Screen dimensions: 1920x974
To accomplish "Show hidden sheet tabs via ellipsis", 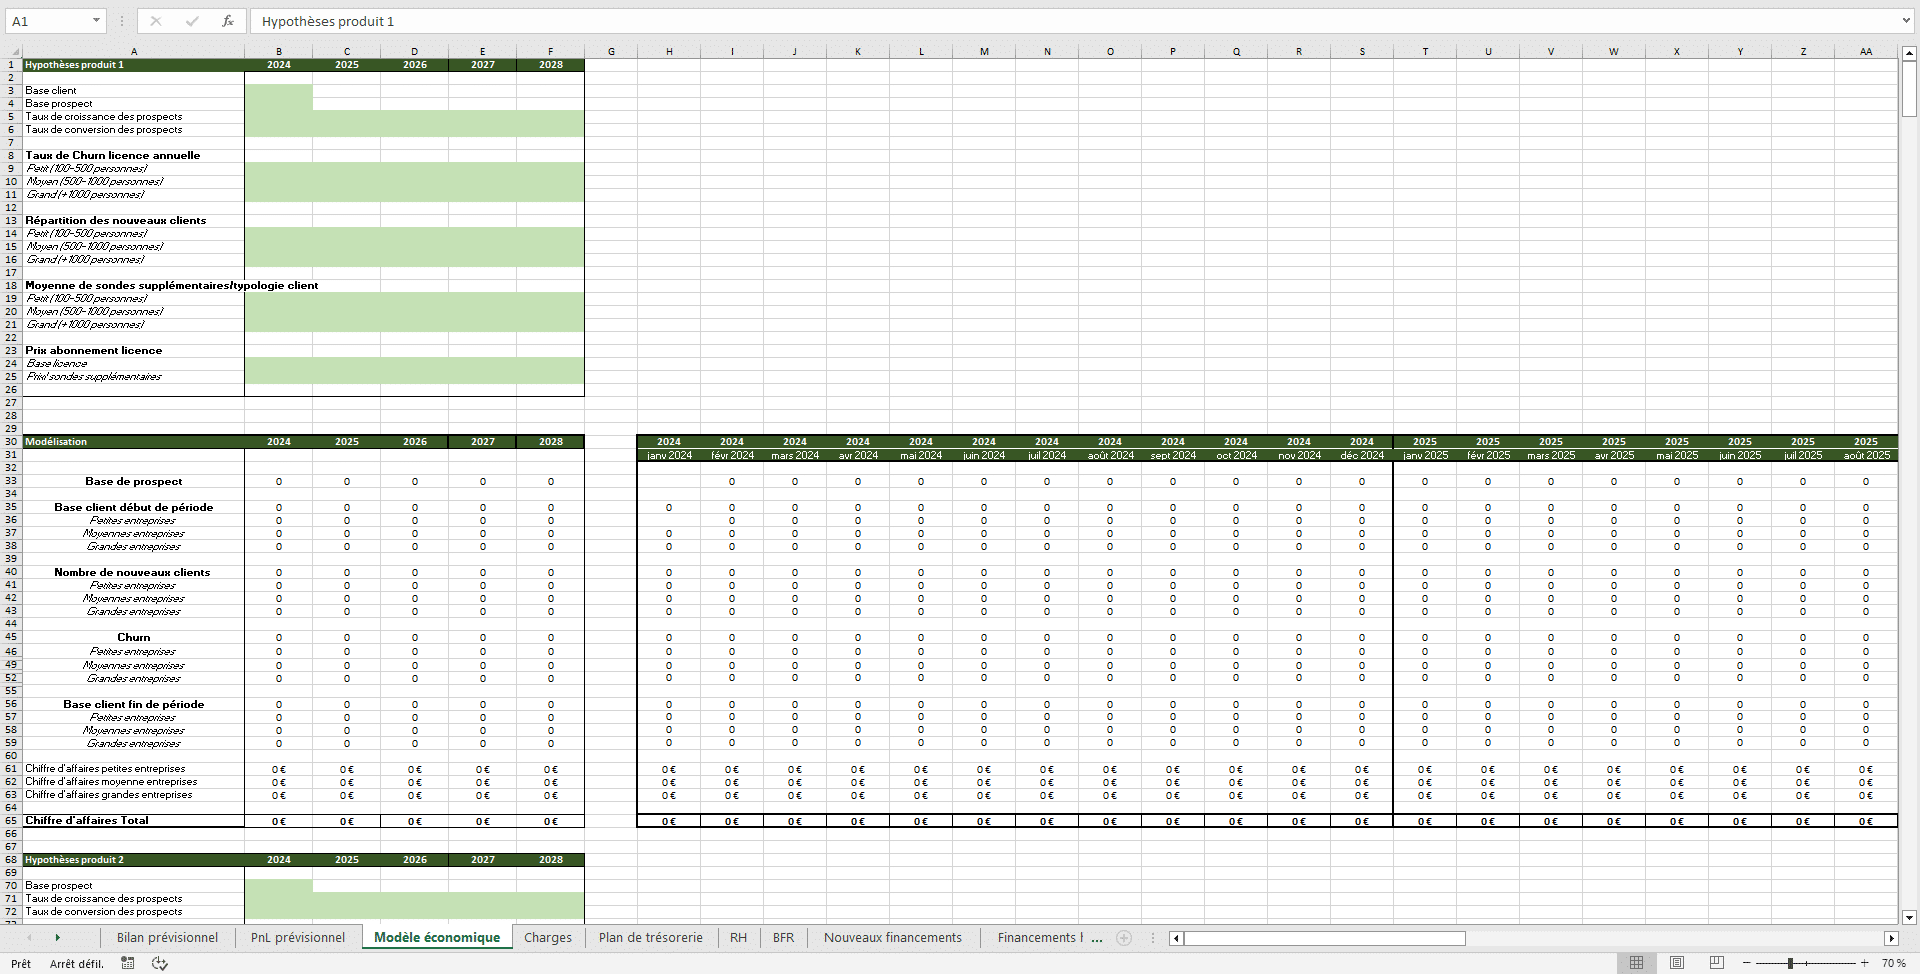I will tap(1097, 938).
